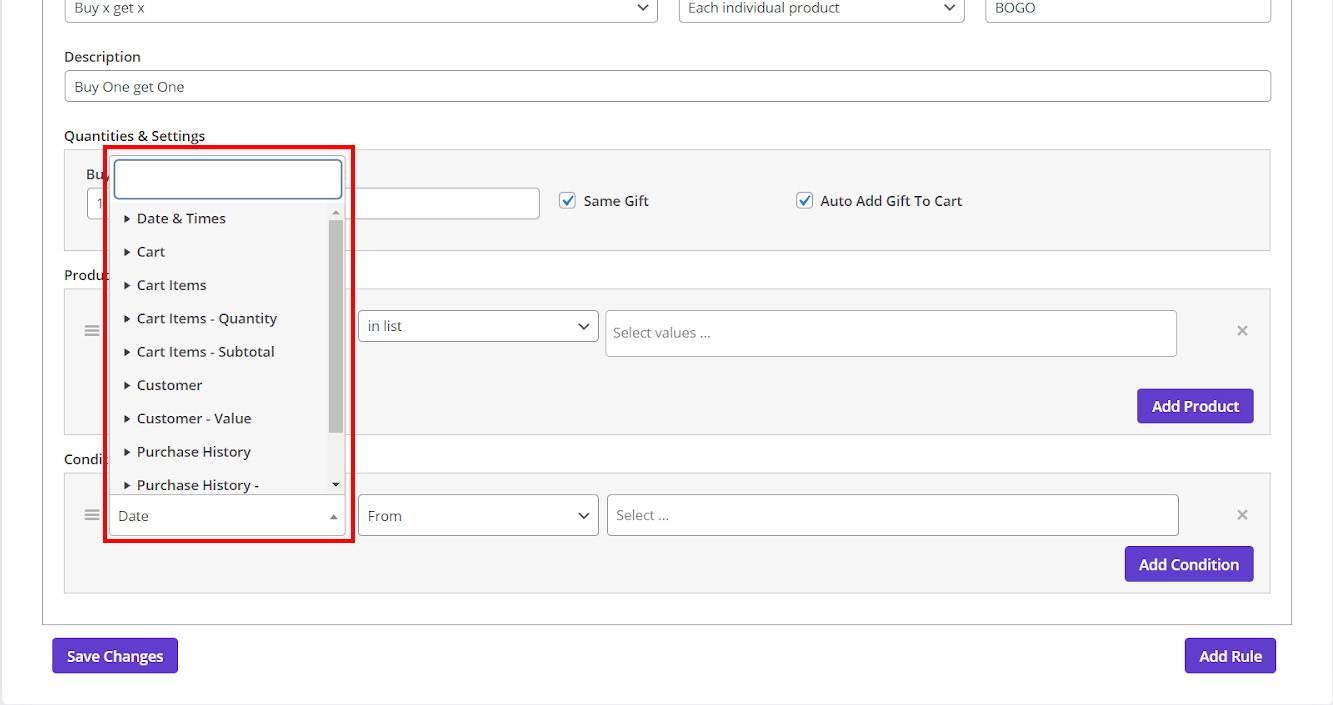Disable Auto Add Gift To Cart
This screenshot has height=705, width=1333.
[804, 201]
